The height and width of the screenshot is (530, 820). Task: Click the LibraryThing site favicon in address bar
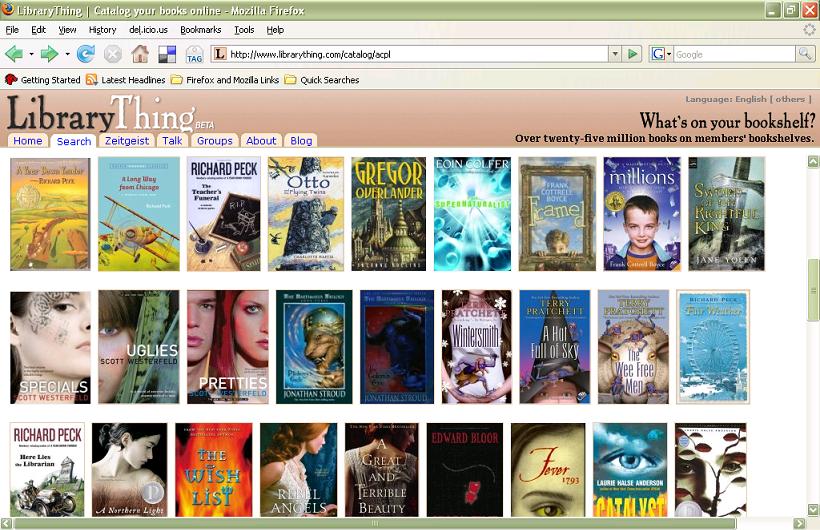pyautogui.click(x=220, y=54)
